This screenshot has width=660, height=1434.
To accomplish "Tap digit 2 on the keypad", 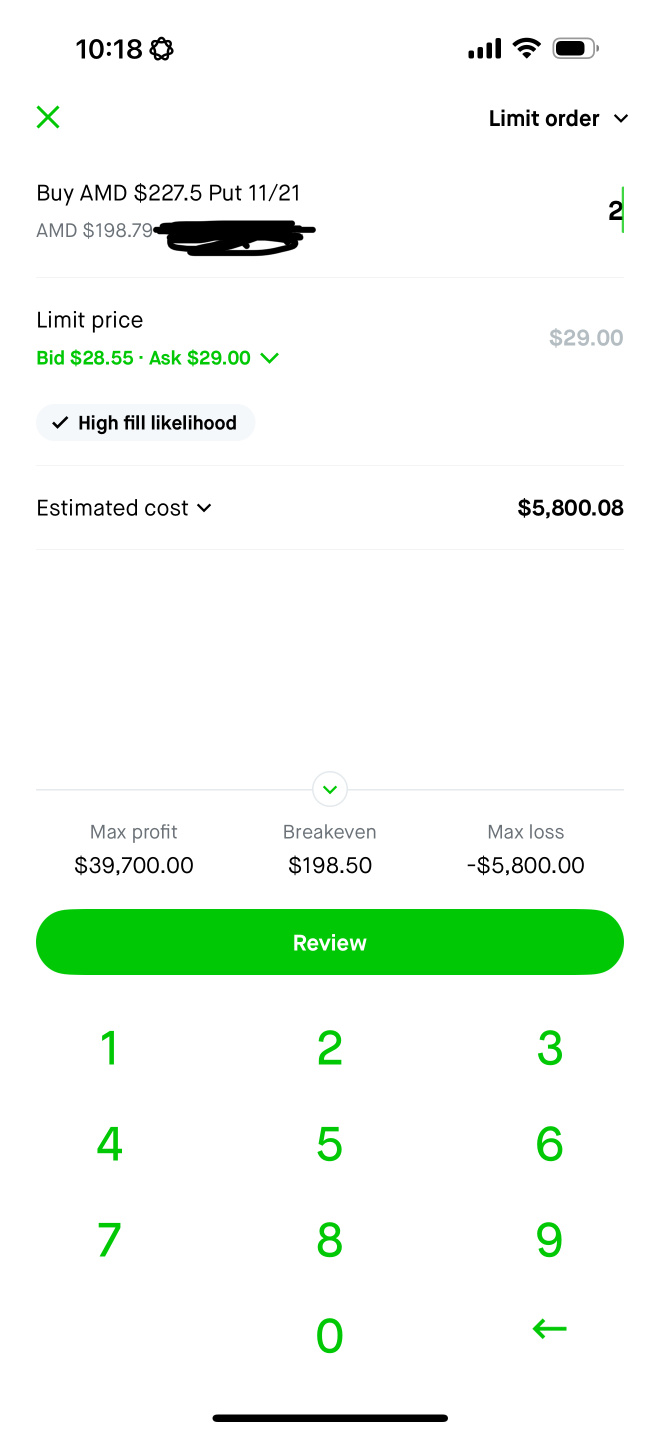I will pos(330,1048).
